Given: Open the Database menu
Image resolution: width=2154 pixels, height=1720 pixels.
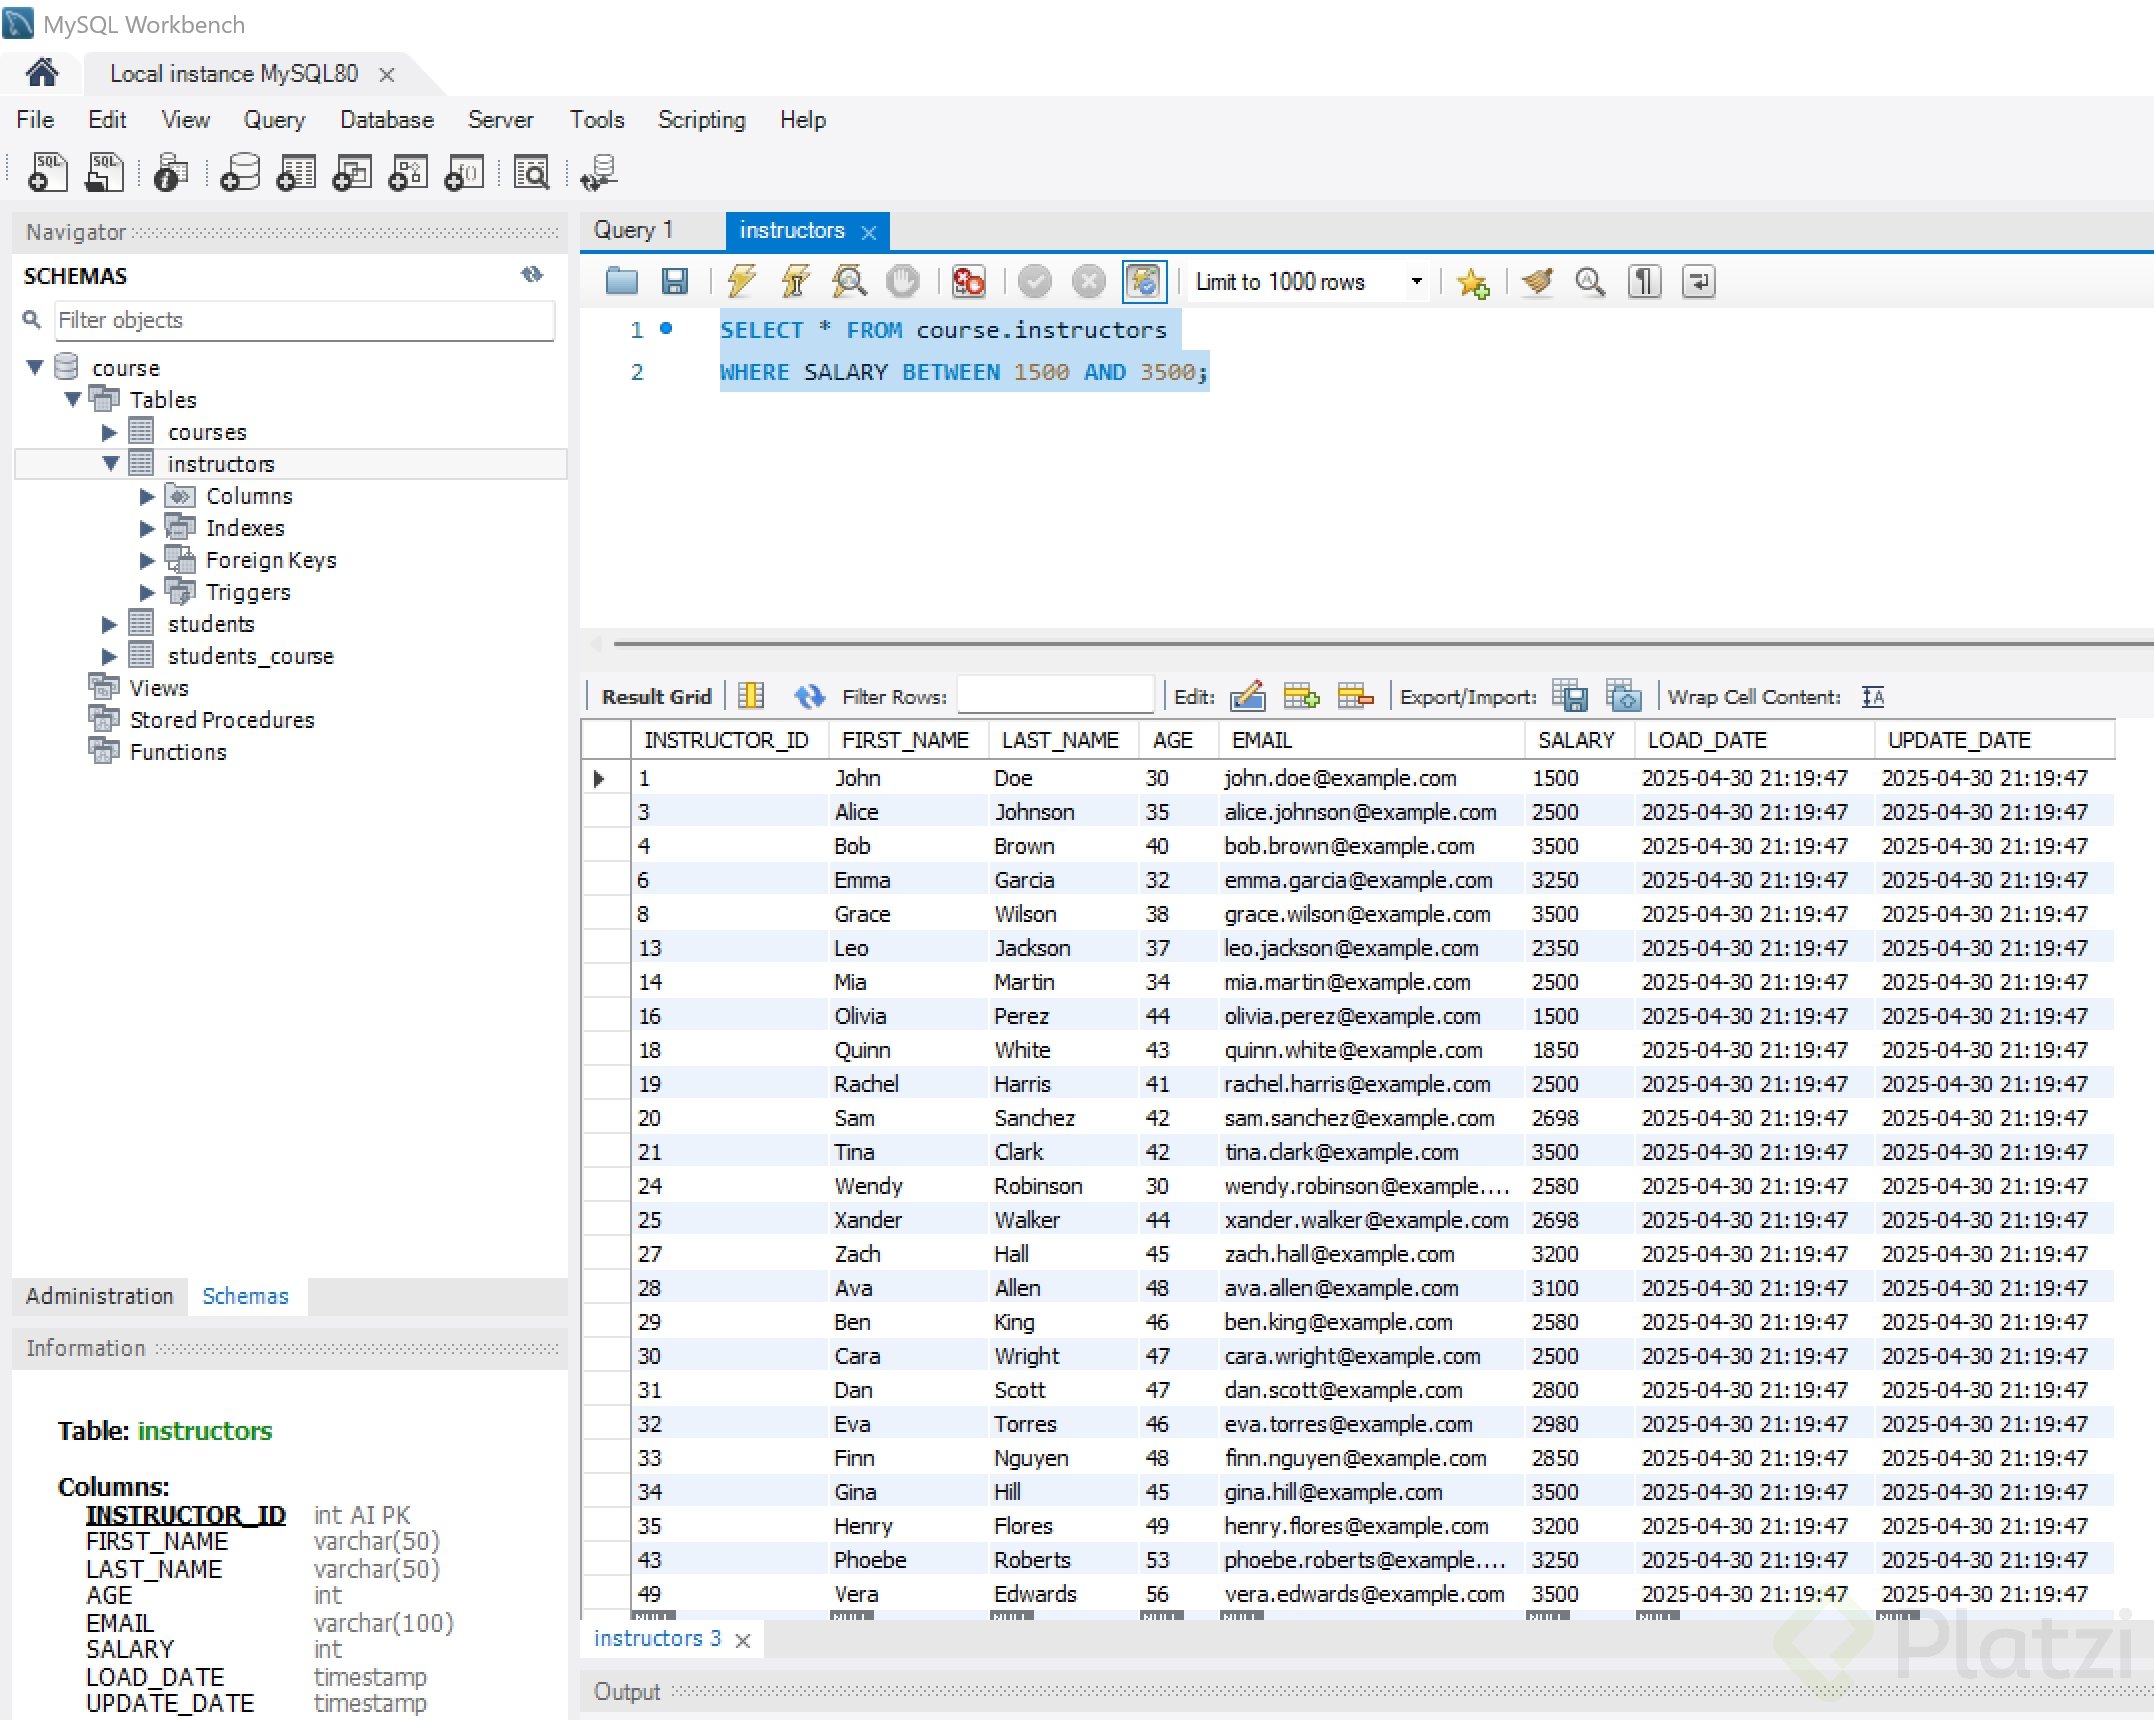Looking at the screenshot, I should pyautogui.click(x=386, y=120).
